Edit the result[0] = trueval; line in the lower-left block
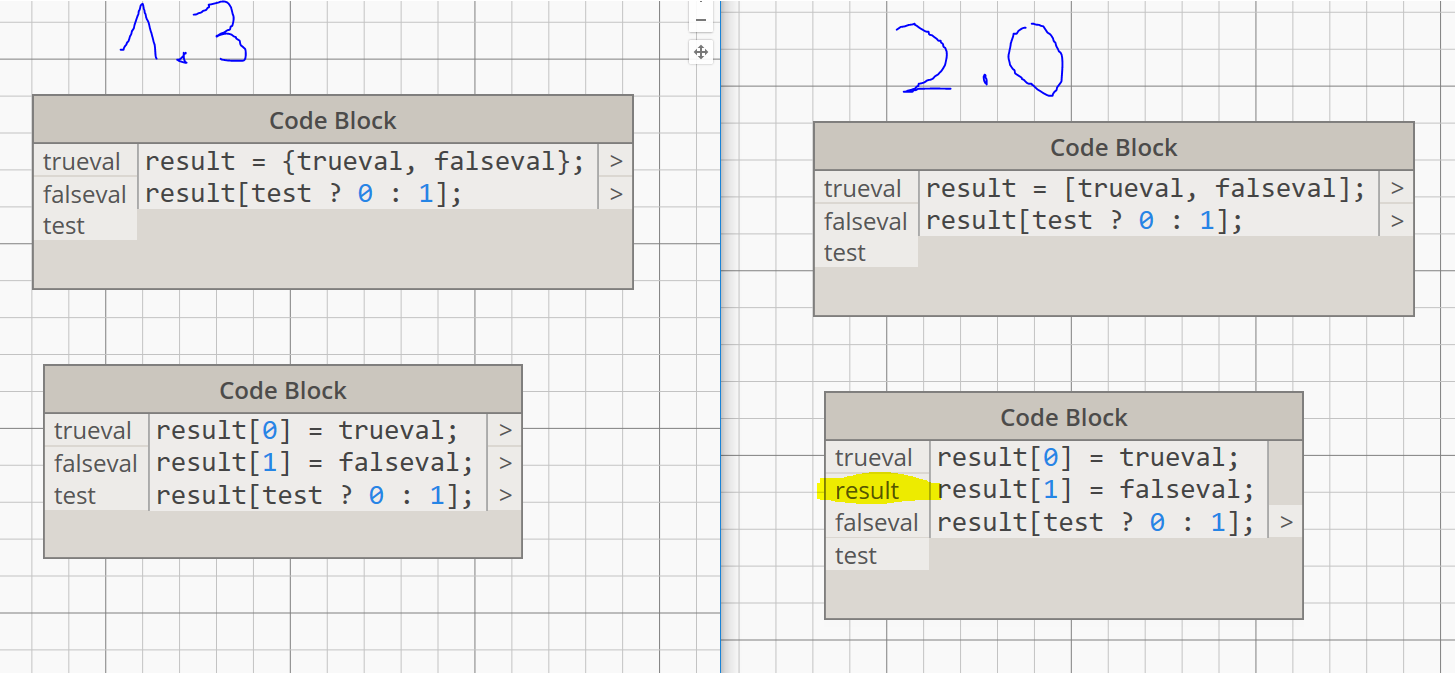 (x=305, y=429)
